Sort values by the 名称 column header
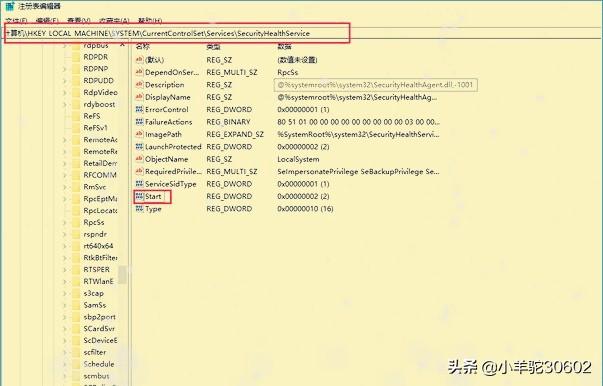 tap(143, 47)
